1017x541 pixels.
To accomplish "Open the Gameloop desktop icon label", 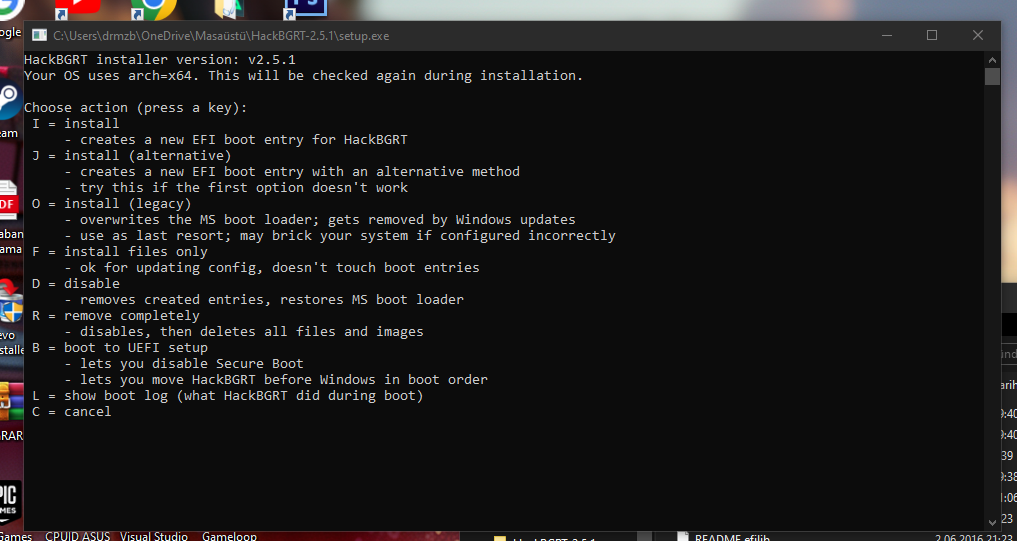I will coord(229,536).
